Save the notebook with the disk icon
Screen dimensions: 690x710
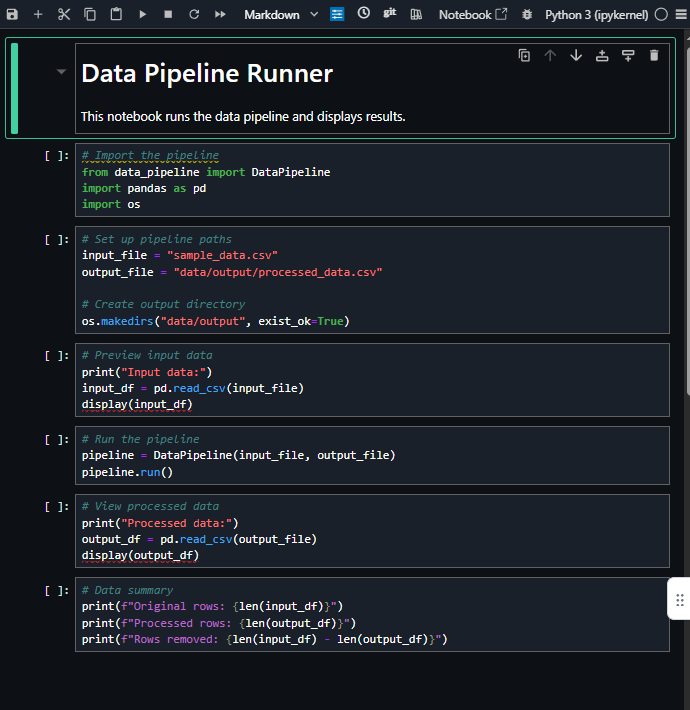[x=12, y=14]
